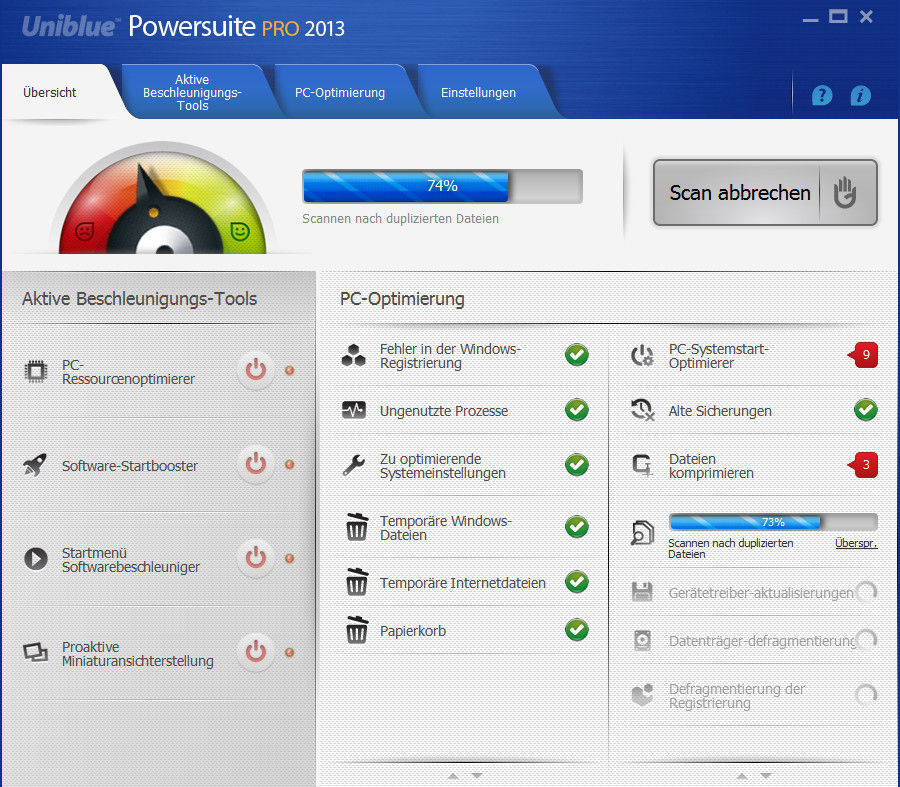Viewport: 900px width, 787px height.
Task: Click the PC-Systemstart-Optimierer power icon
Action: click(x=642, y=355)
